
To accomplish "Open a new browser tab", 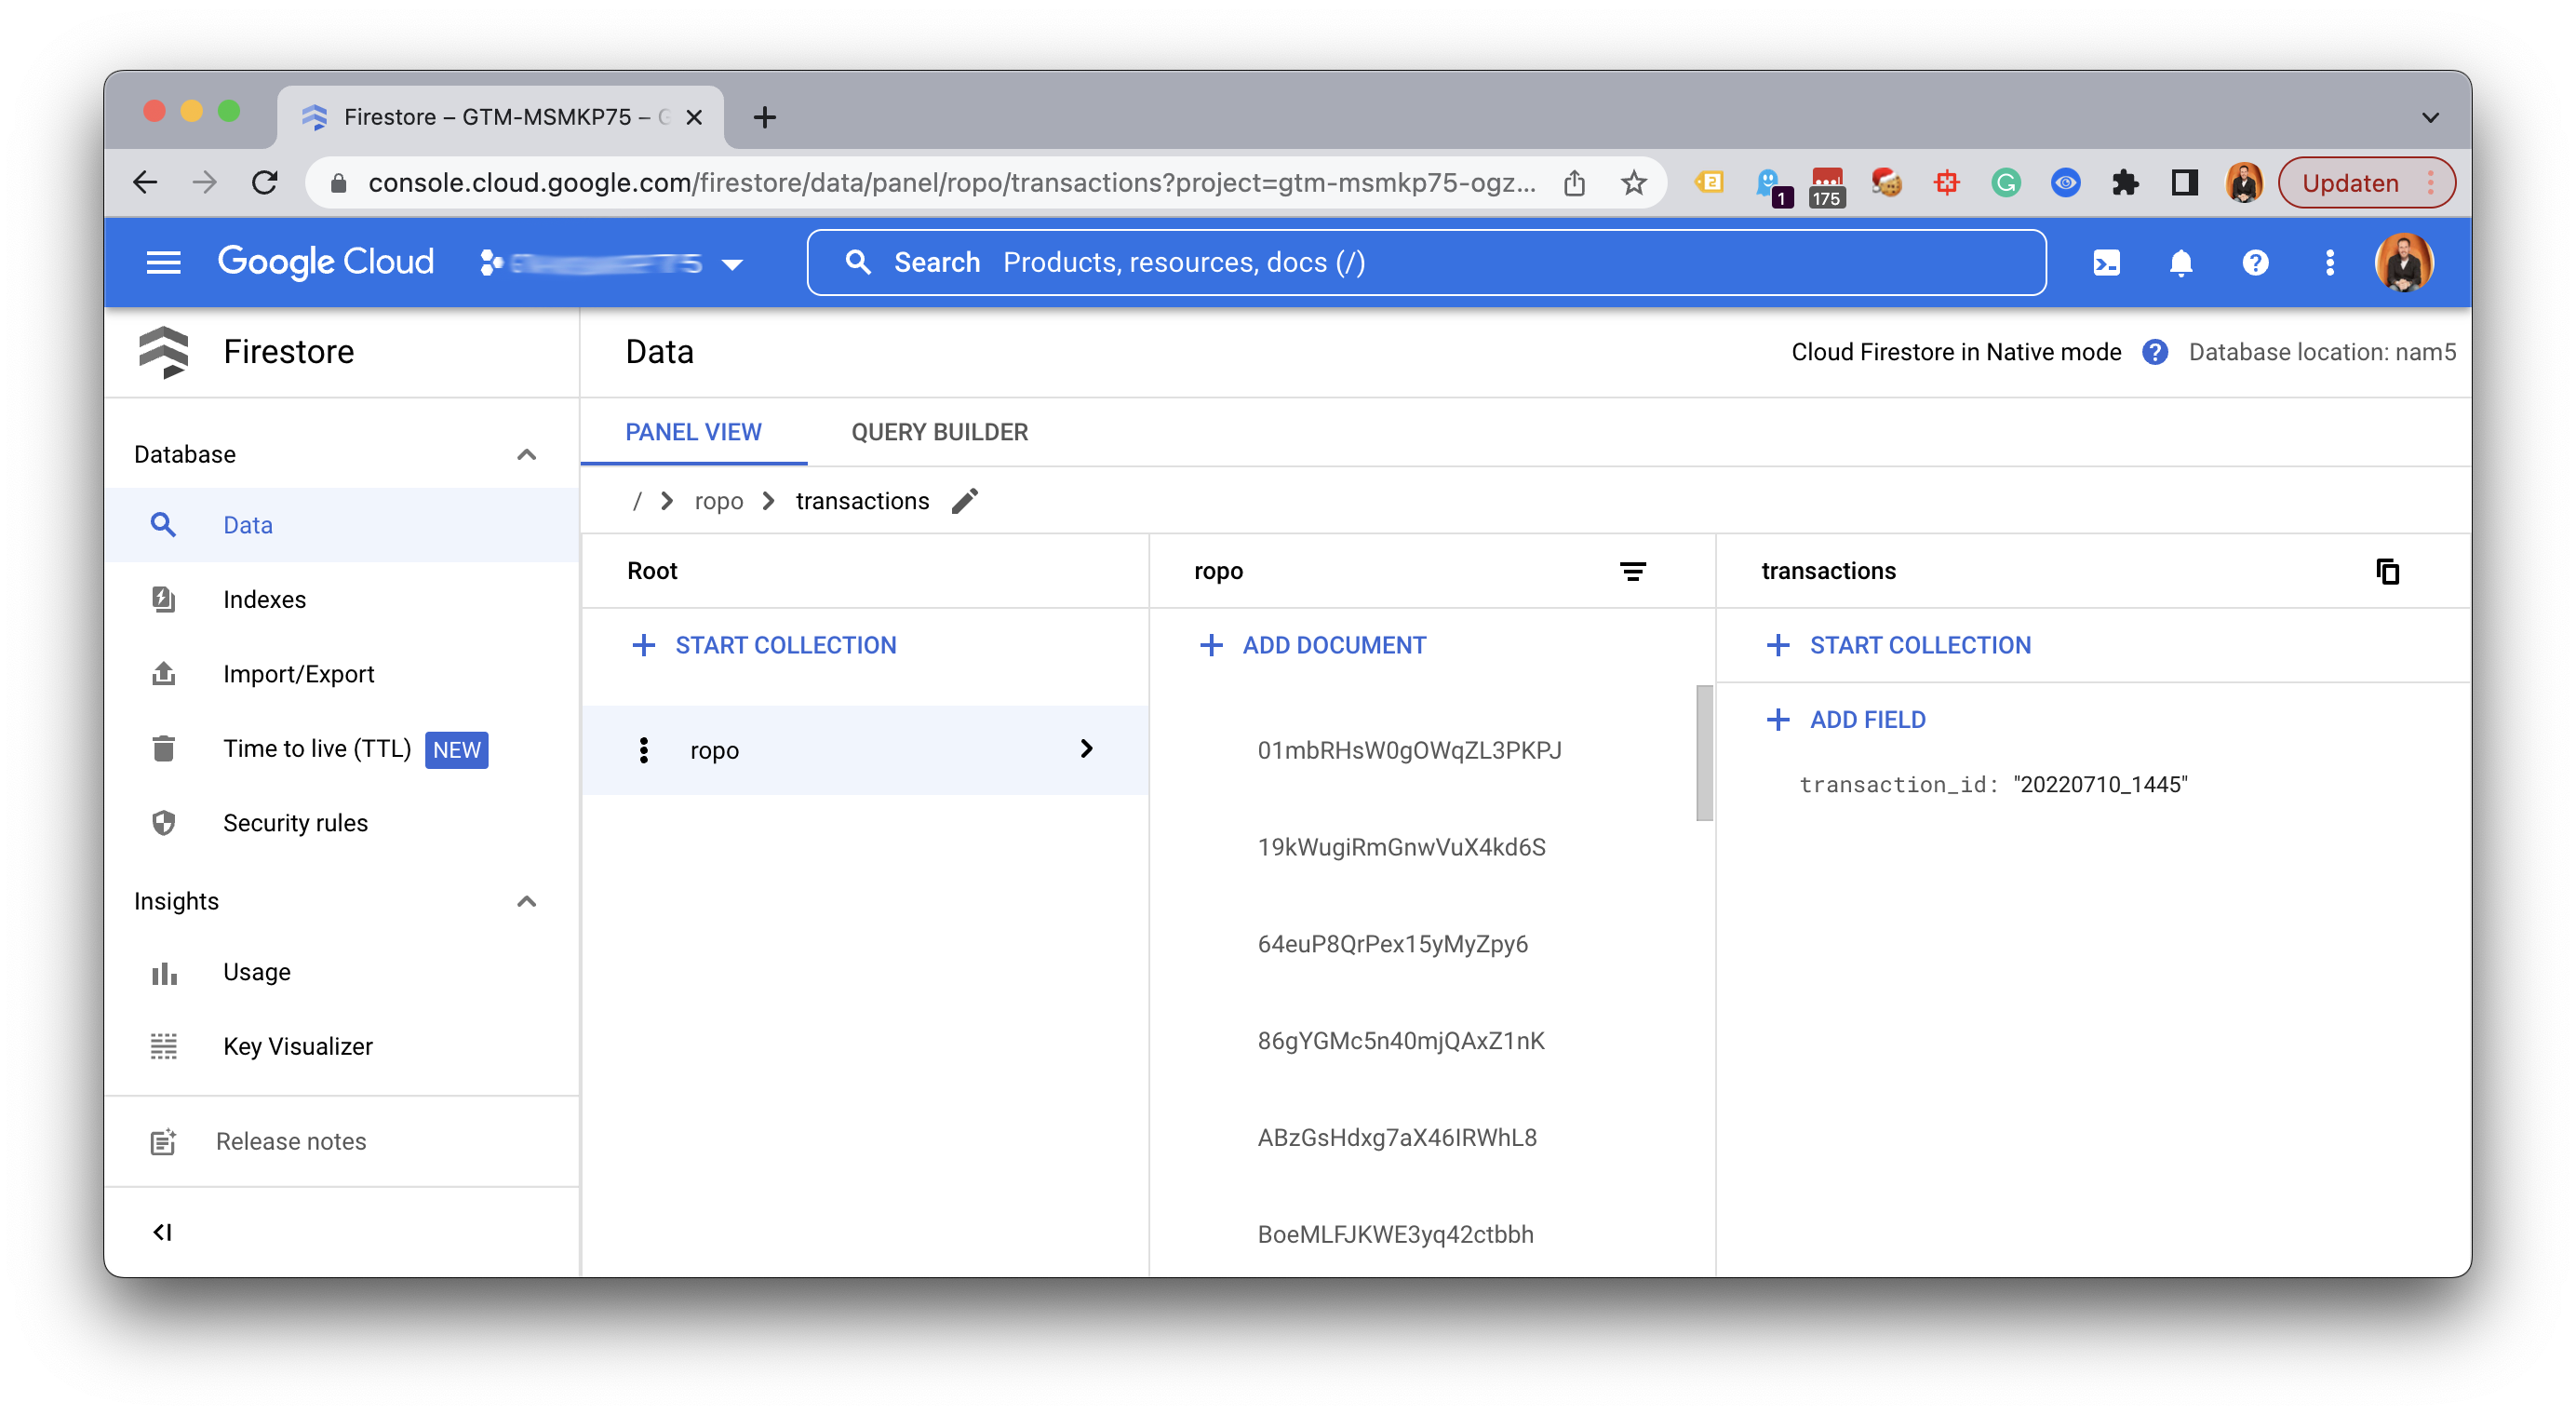I will click(x=765, y=117).
